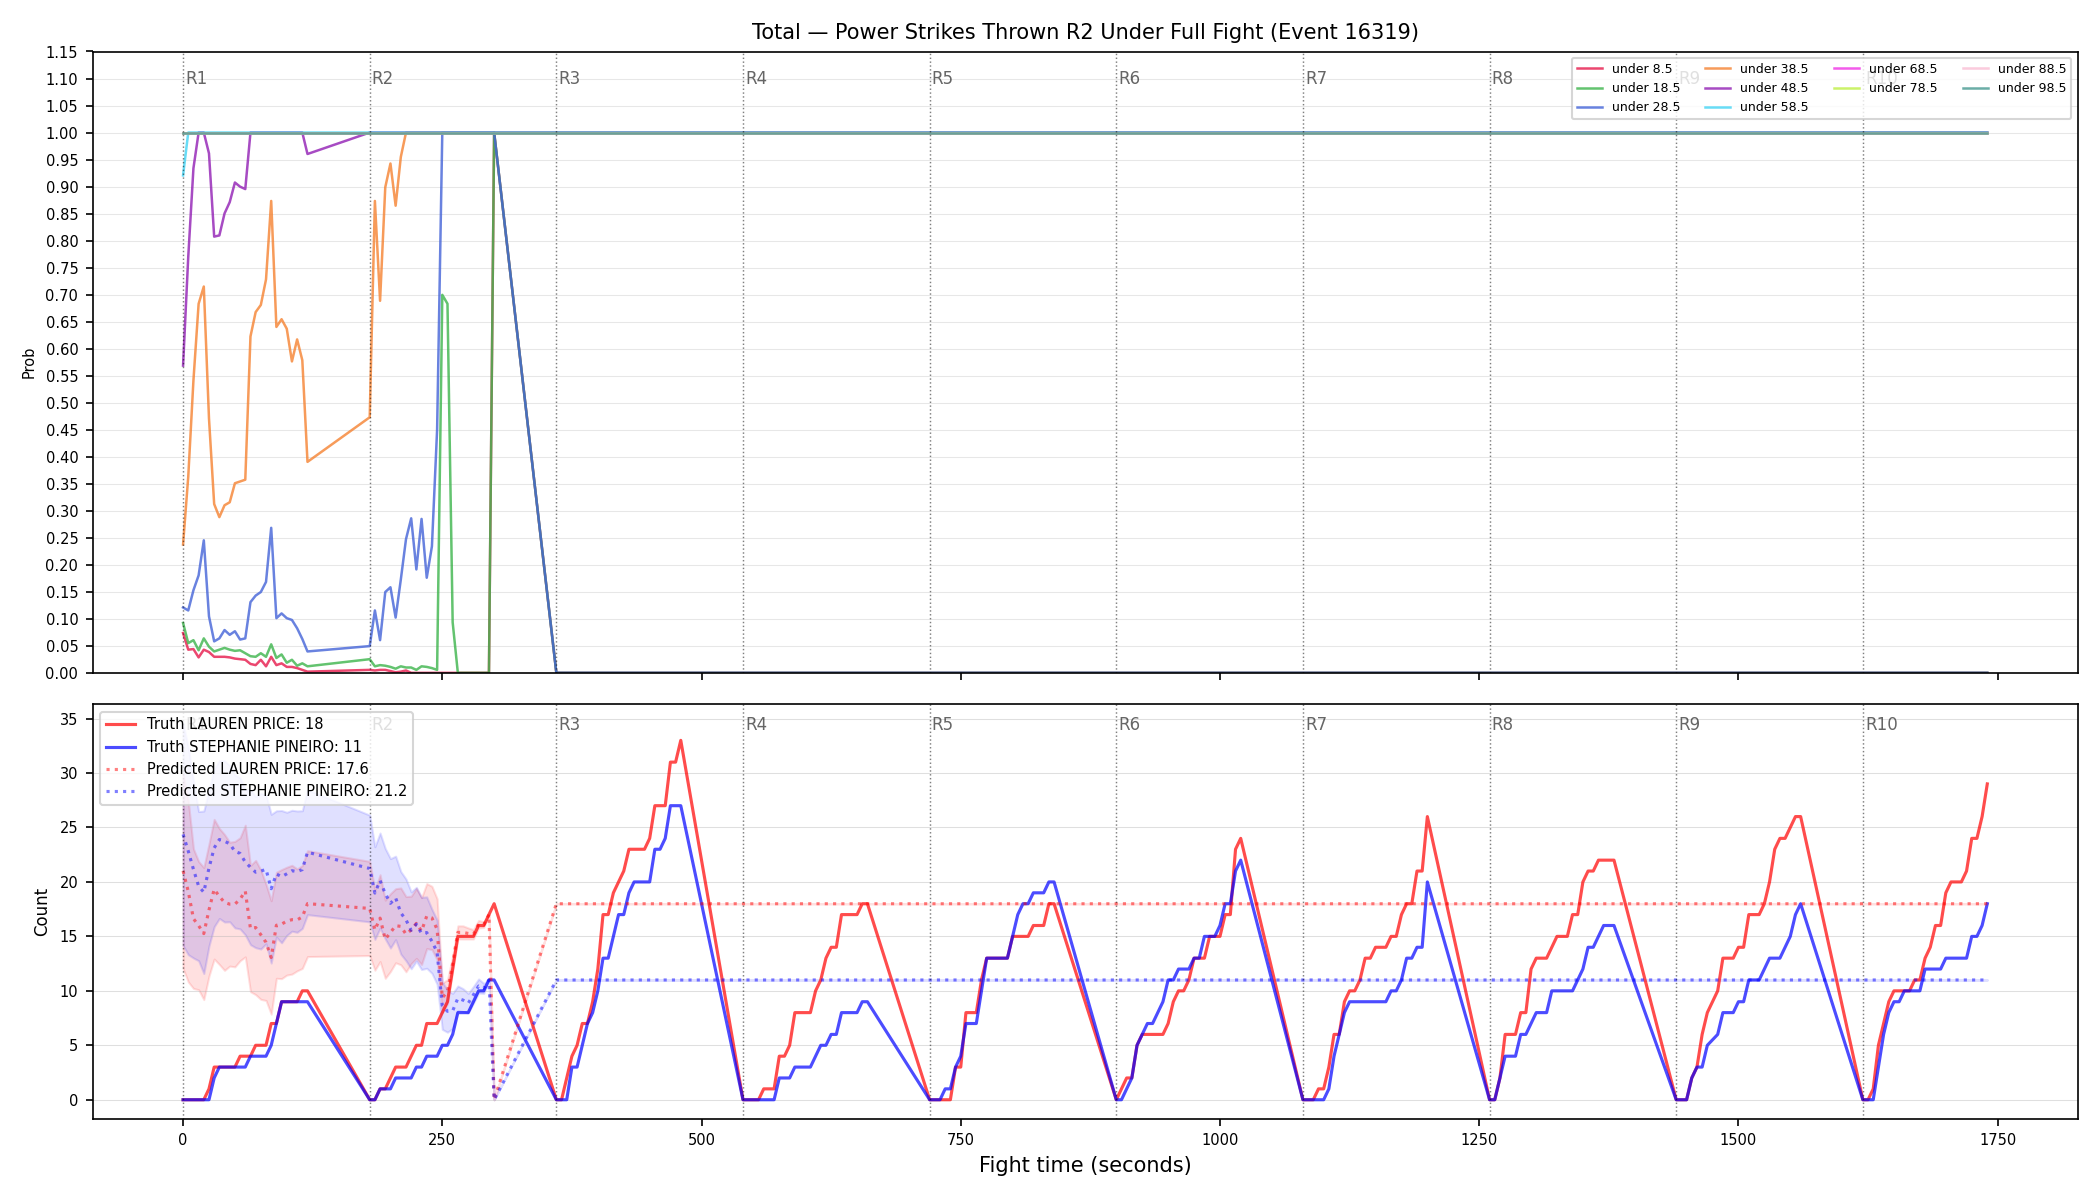The image size is (2100, 1200).
Task: Click the 'Fight time (seconds)' axis label
Action: pos(1085,1165)
